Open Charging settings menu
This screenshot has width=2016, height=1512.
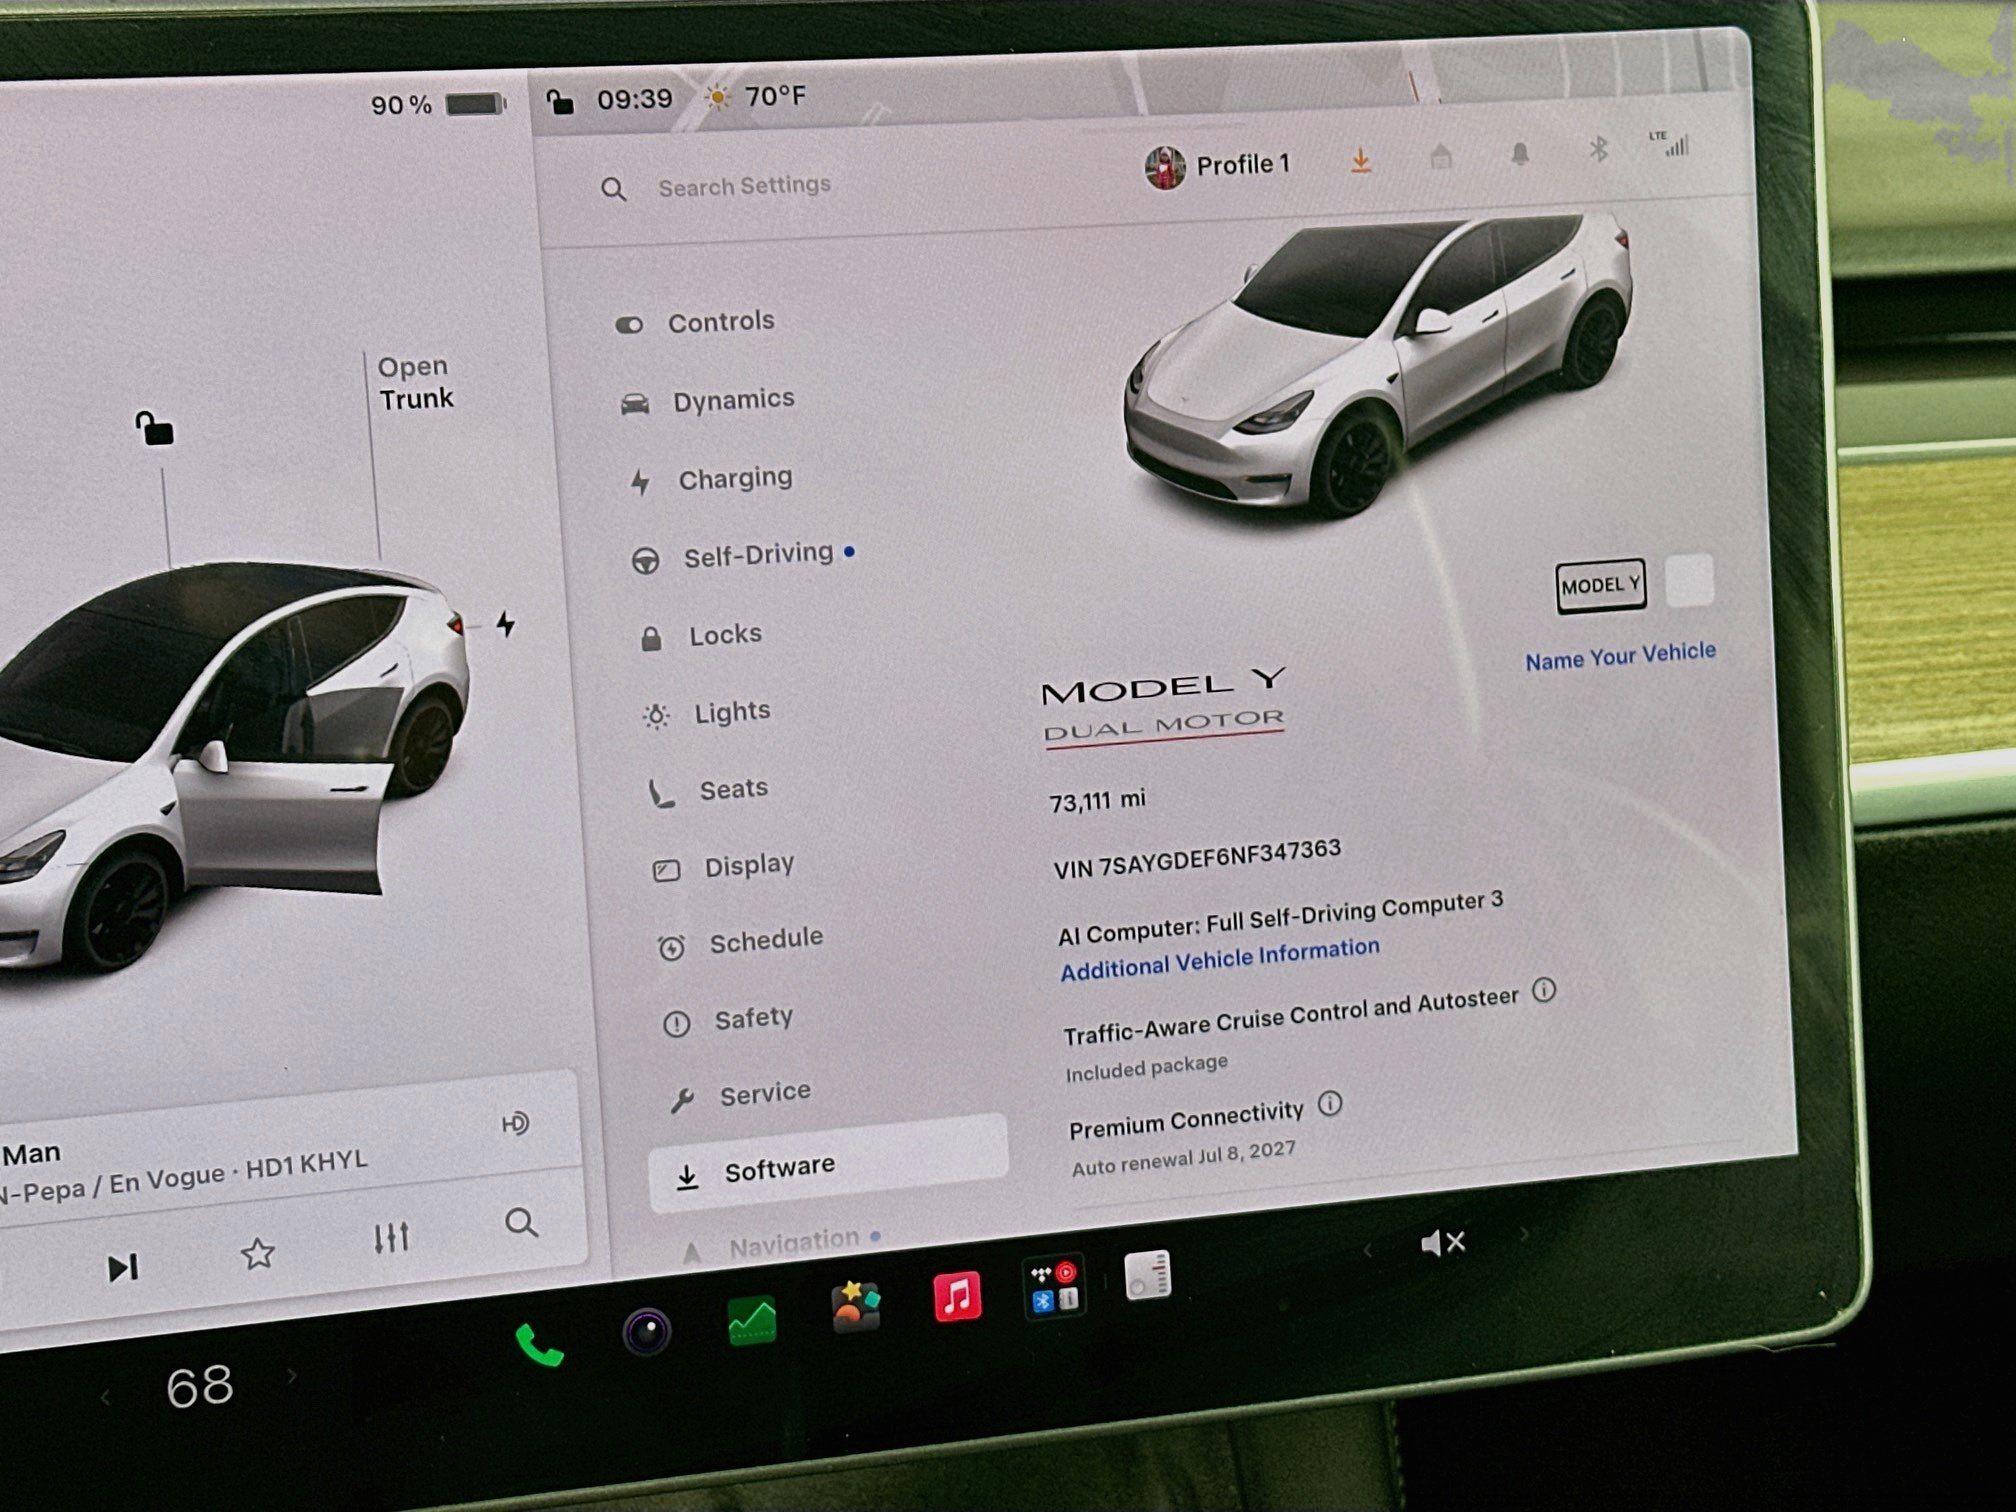[x=711, y=479]
